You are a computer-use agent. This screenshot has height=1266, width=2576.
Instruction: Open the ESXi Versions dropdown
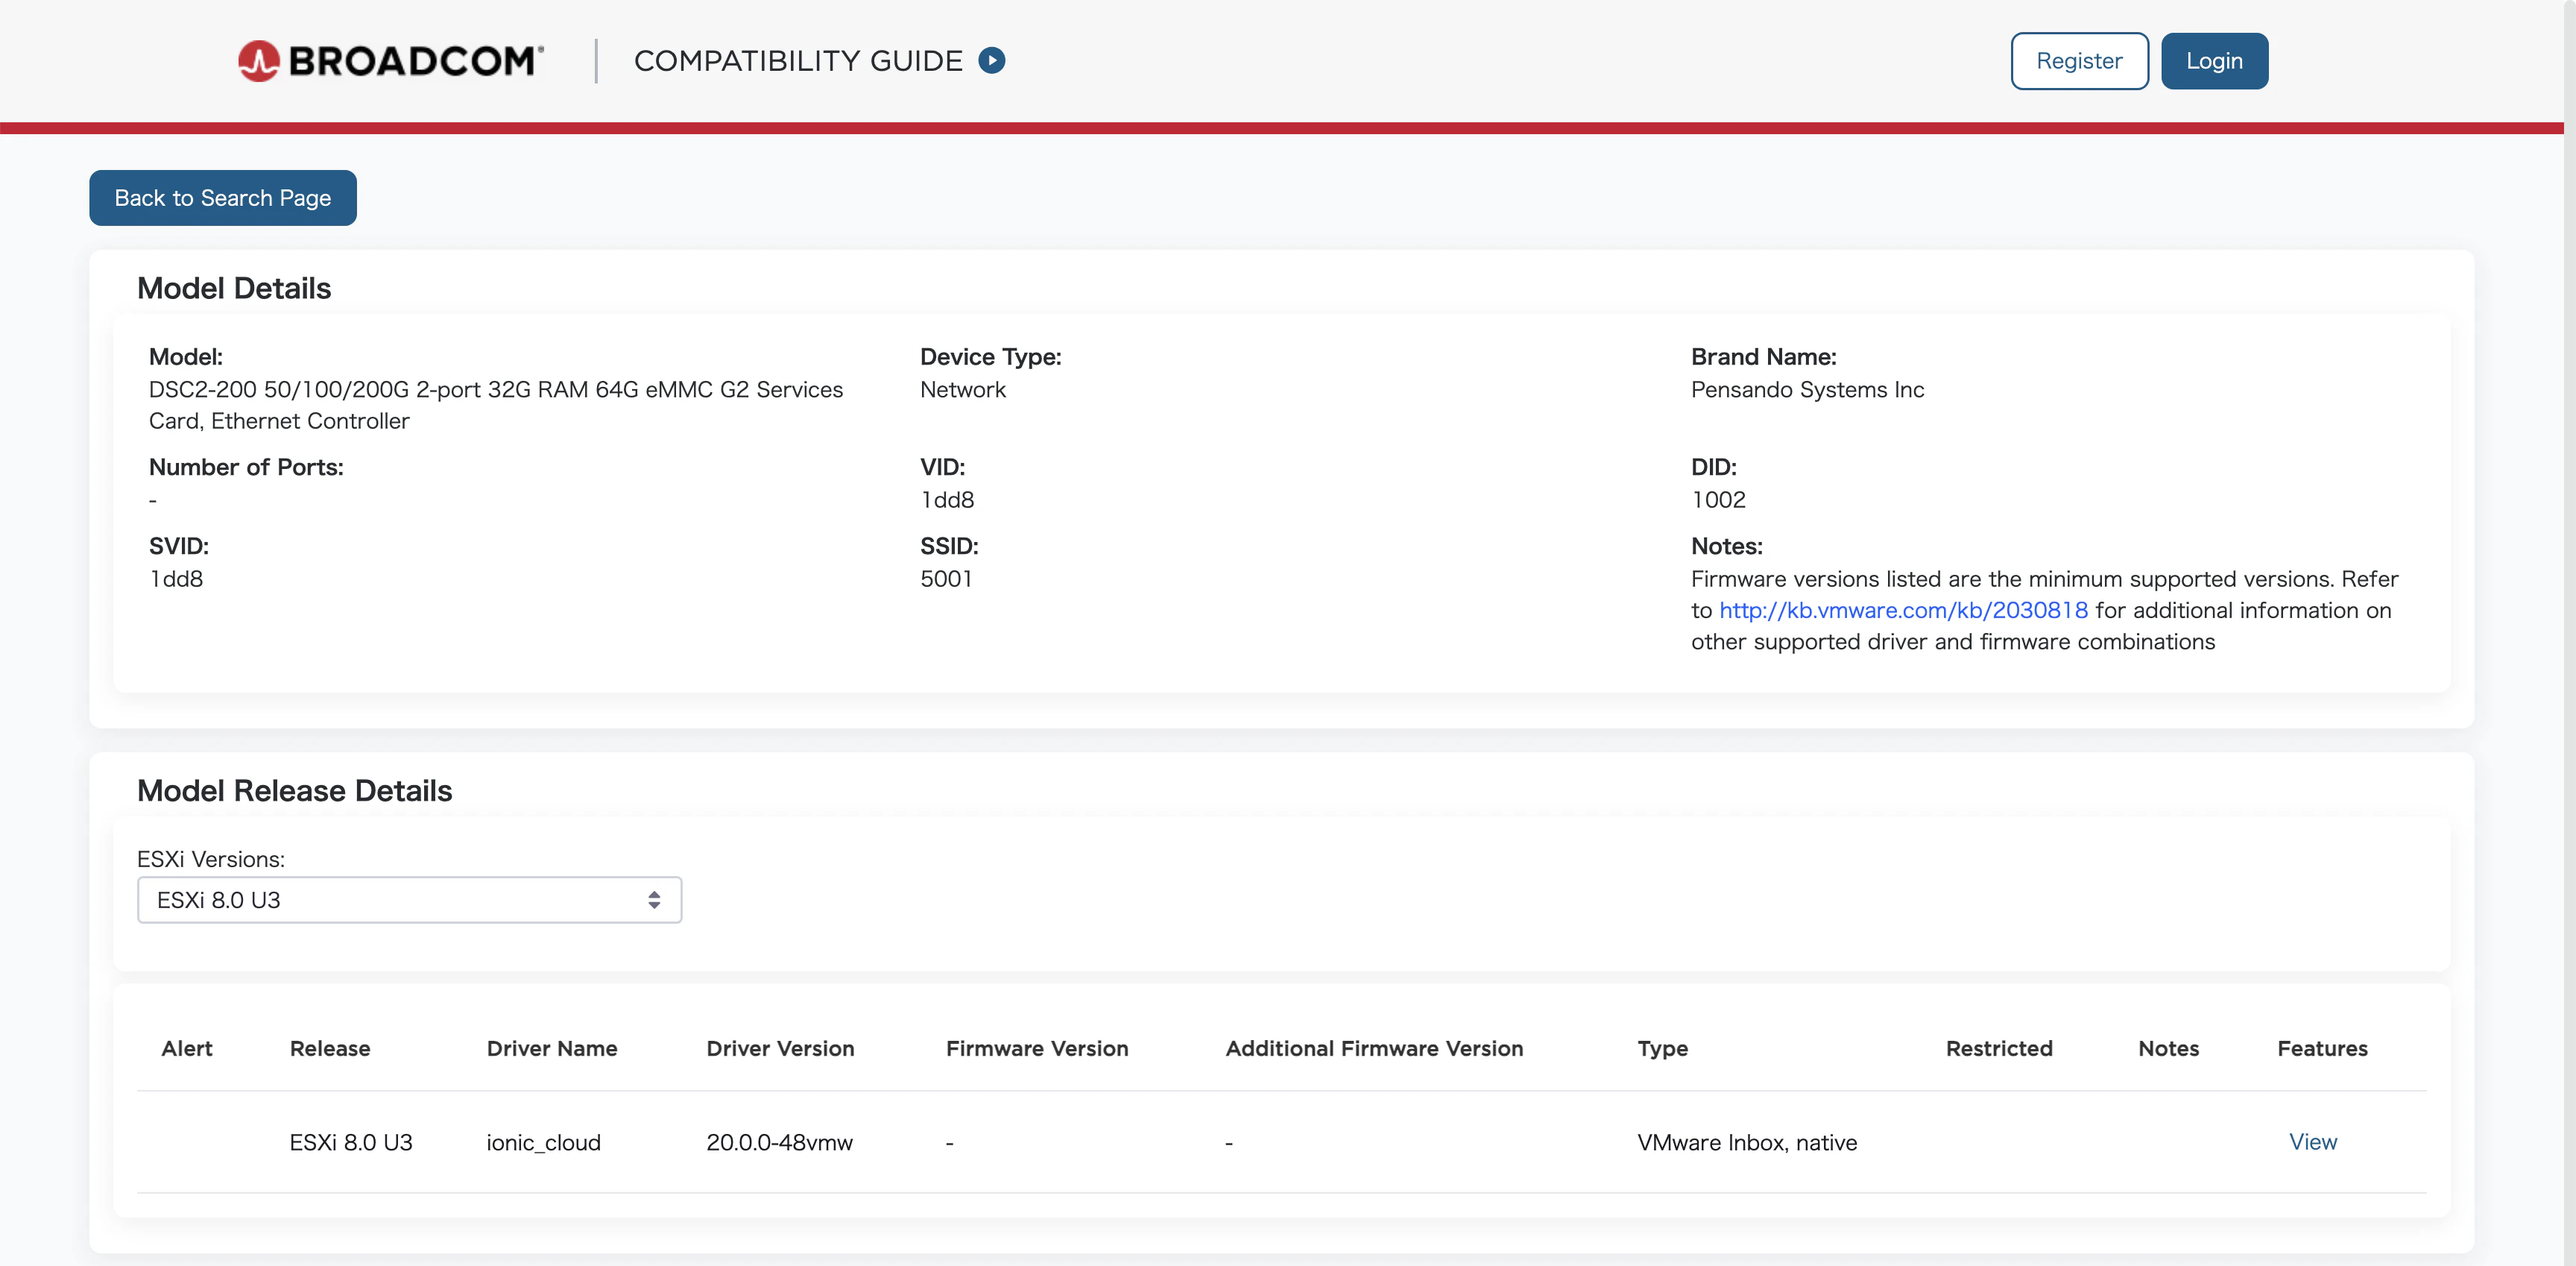409,900
